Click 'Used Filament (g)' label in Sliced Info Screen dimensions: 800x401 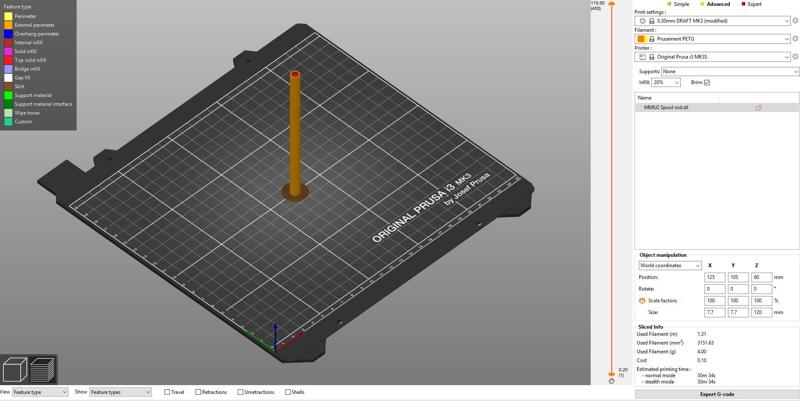pyautogui.click(x=655, y=352)
